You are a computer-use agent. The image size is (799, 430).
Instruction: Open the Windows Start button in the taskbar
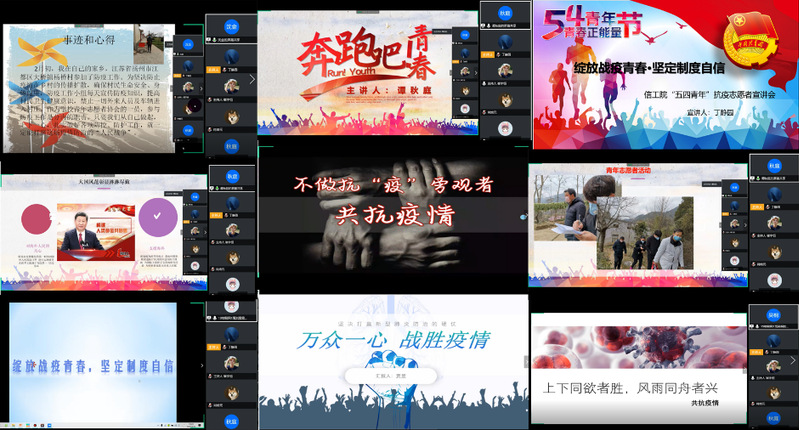(x=6, y=425)
